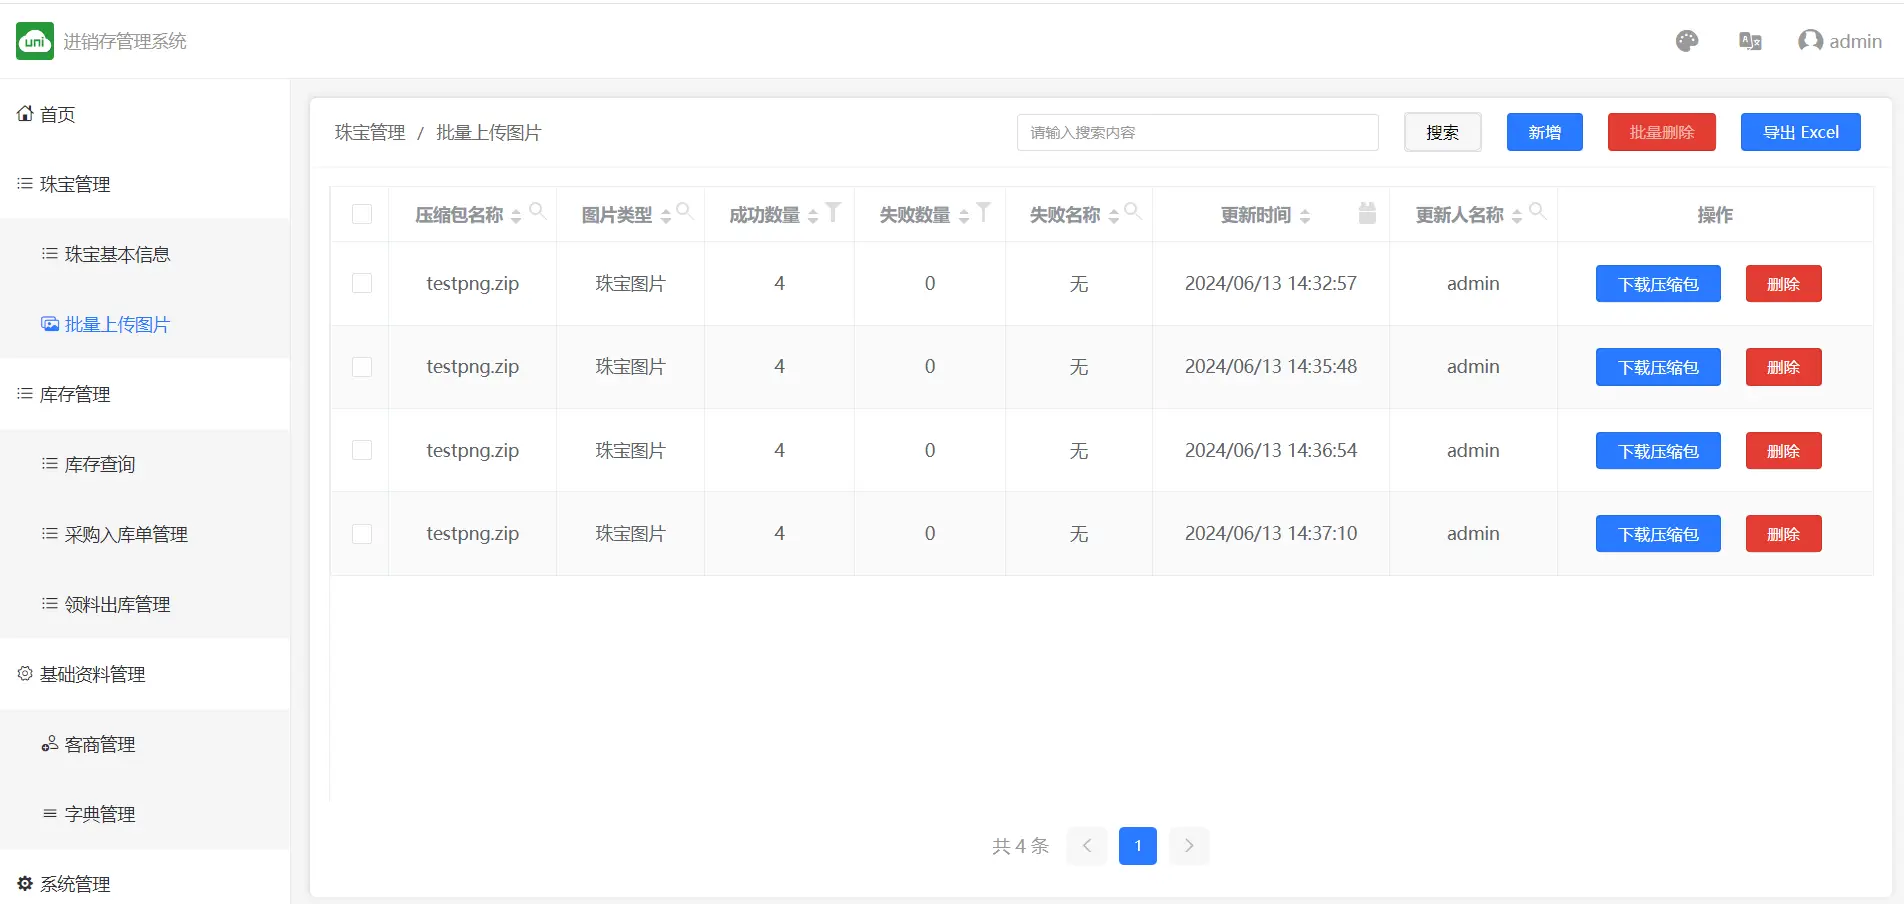Go to the next page arrow

click(x=1189, y=846)
